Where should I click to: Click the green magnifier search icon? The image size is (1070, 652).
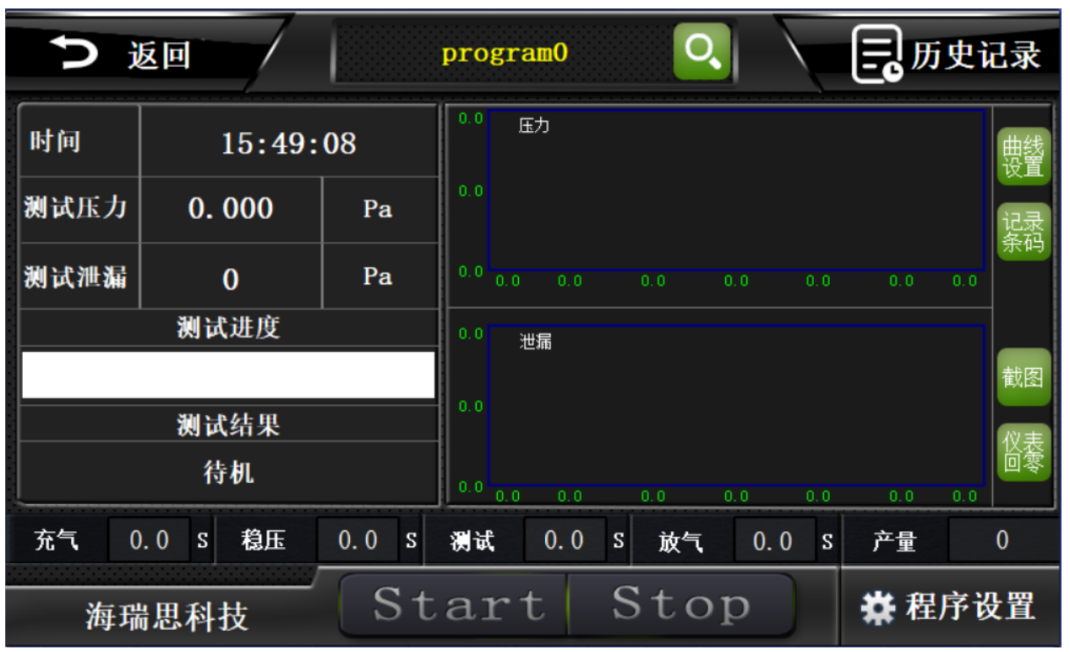701,51
